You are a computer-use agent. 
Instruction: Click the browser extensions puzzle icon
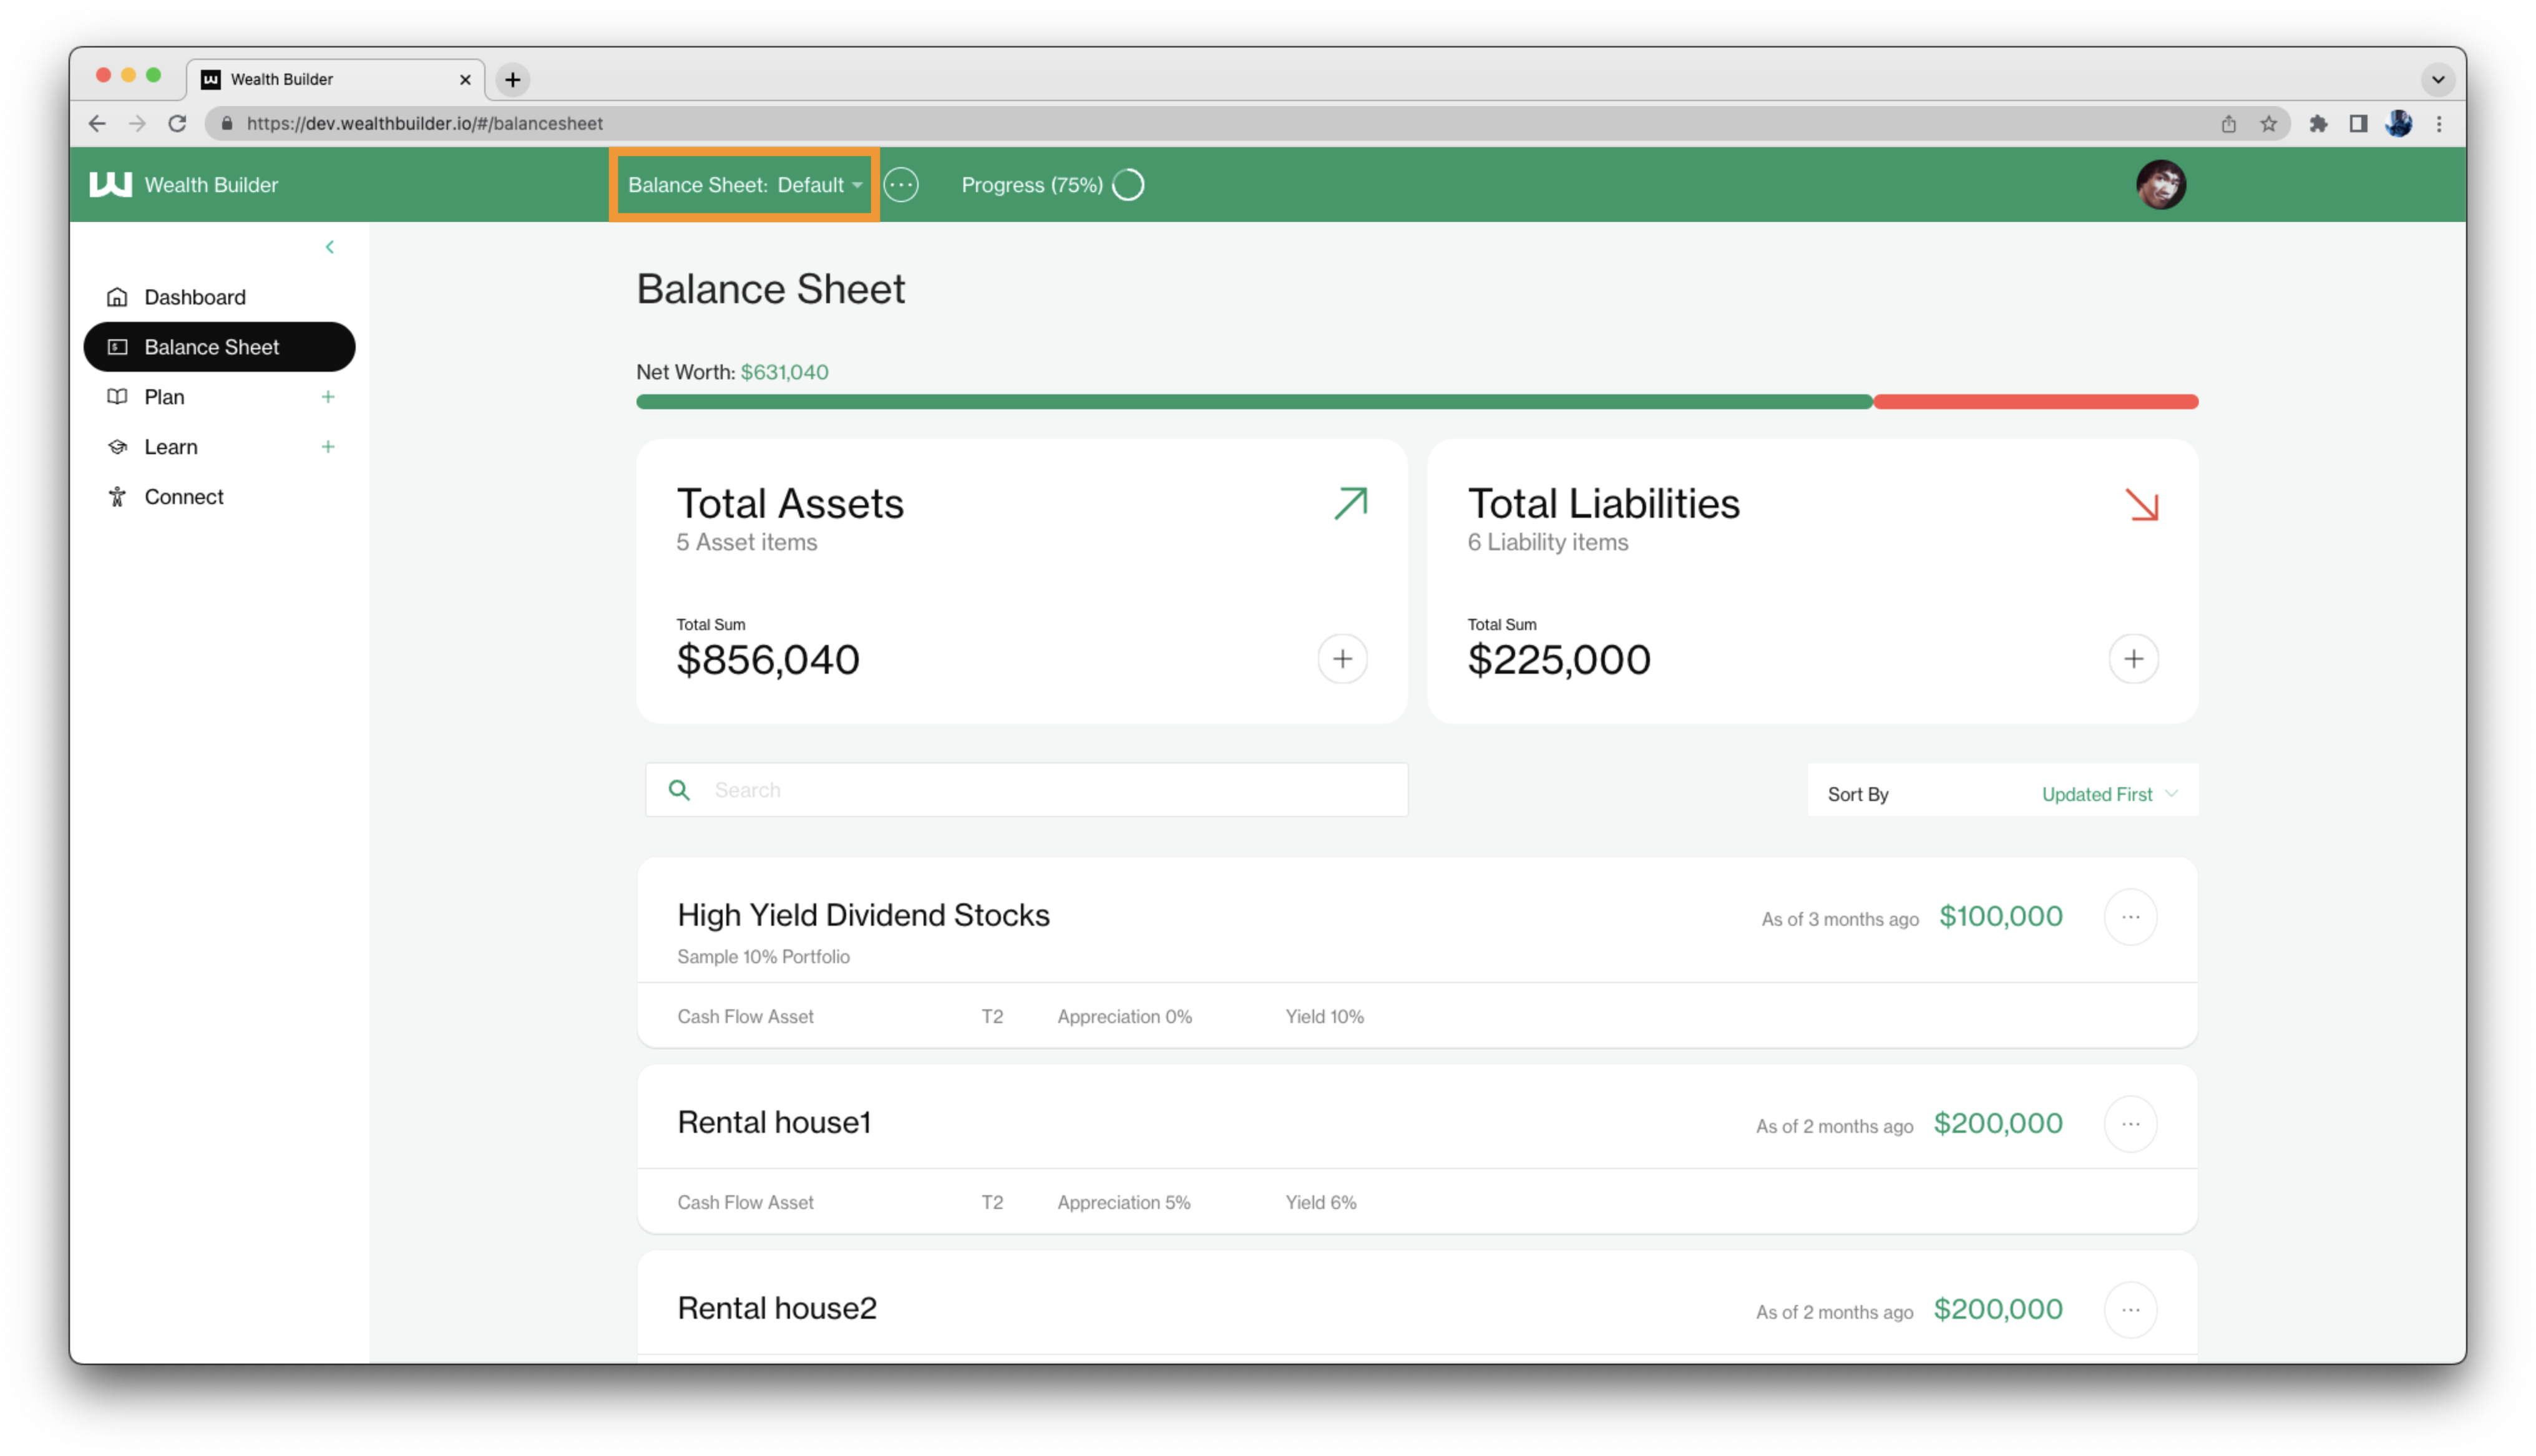(2318, 124)
